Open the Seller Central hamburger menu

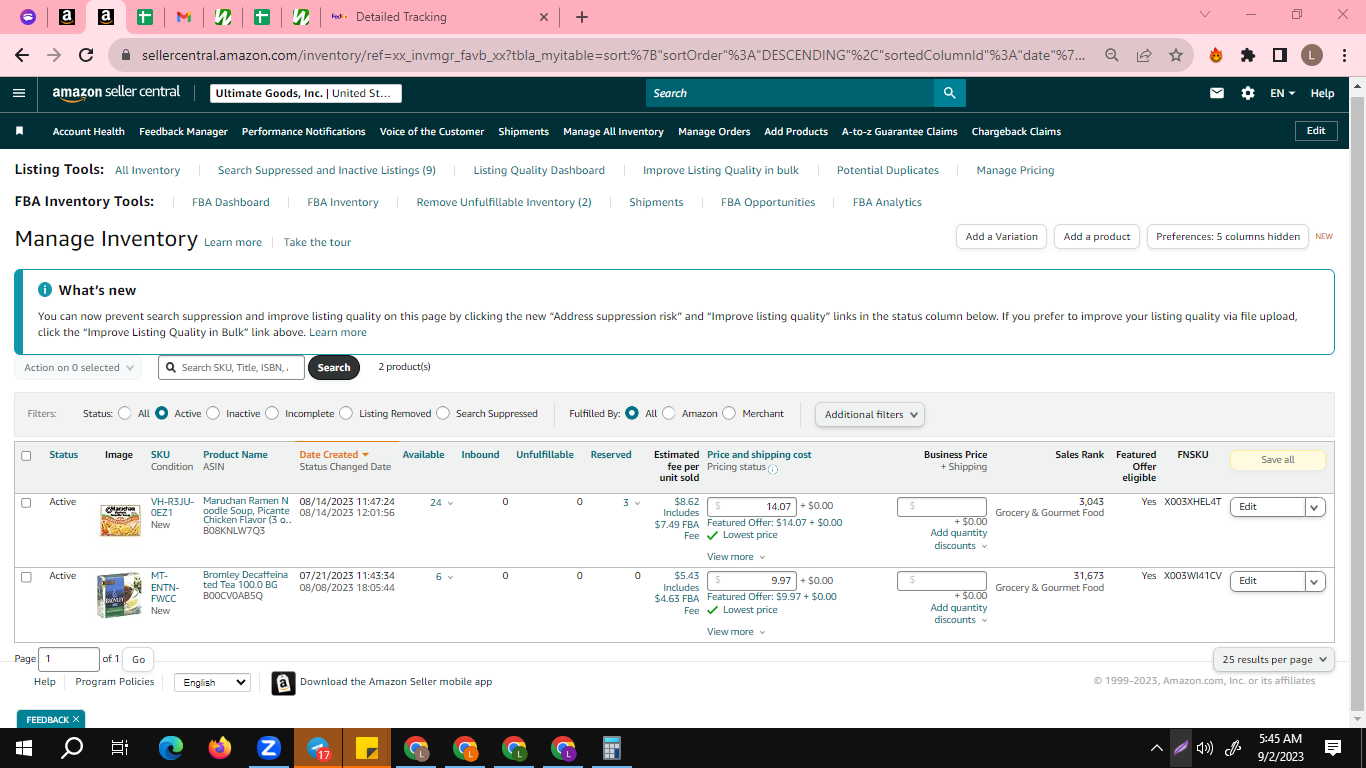(19, 93)
